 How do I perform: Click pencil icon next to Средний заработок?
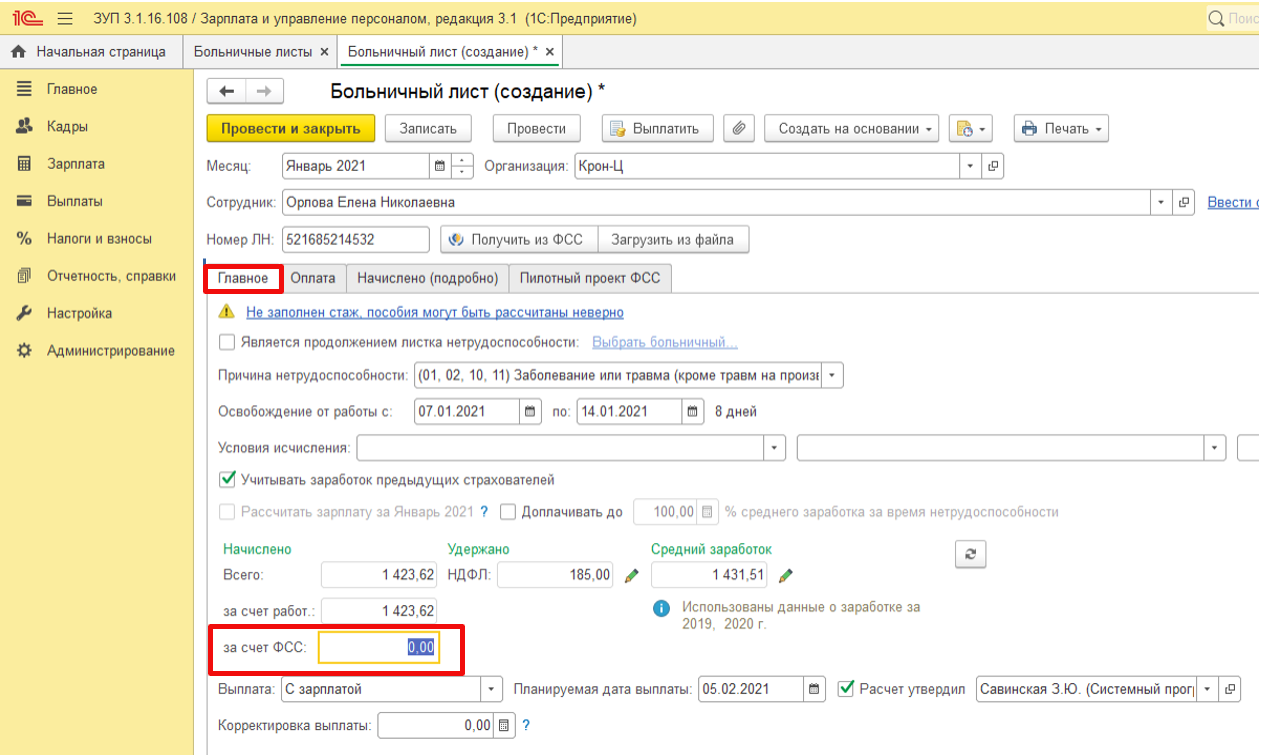(786, 575)
